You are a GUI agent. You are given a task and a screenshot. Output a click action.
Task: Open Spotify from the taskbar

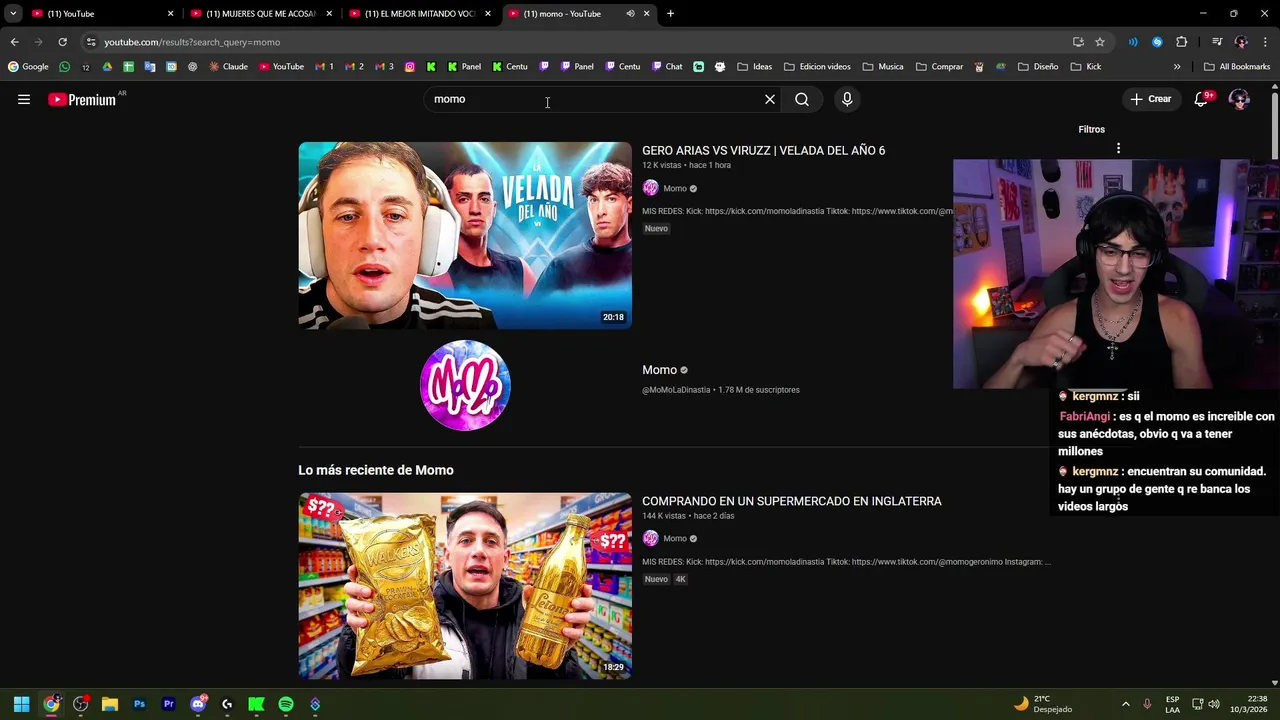pyautogui.click(x=286, y=704)
